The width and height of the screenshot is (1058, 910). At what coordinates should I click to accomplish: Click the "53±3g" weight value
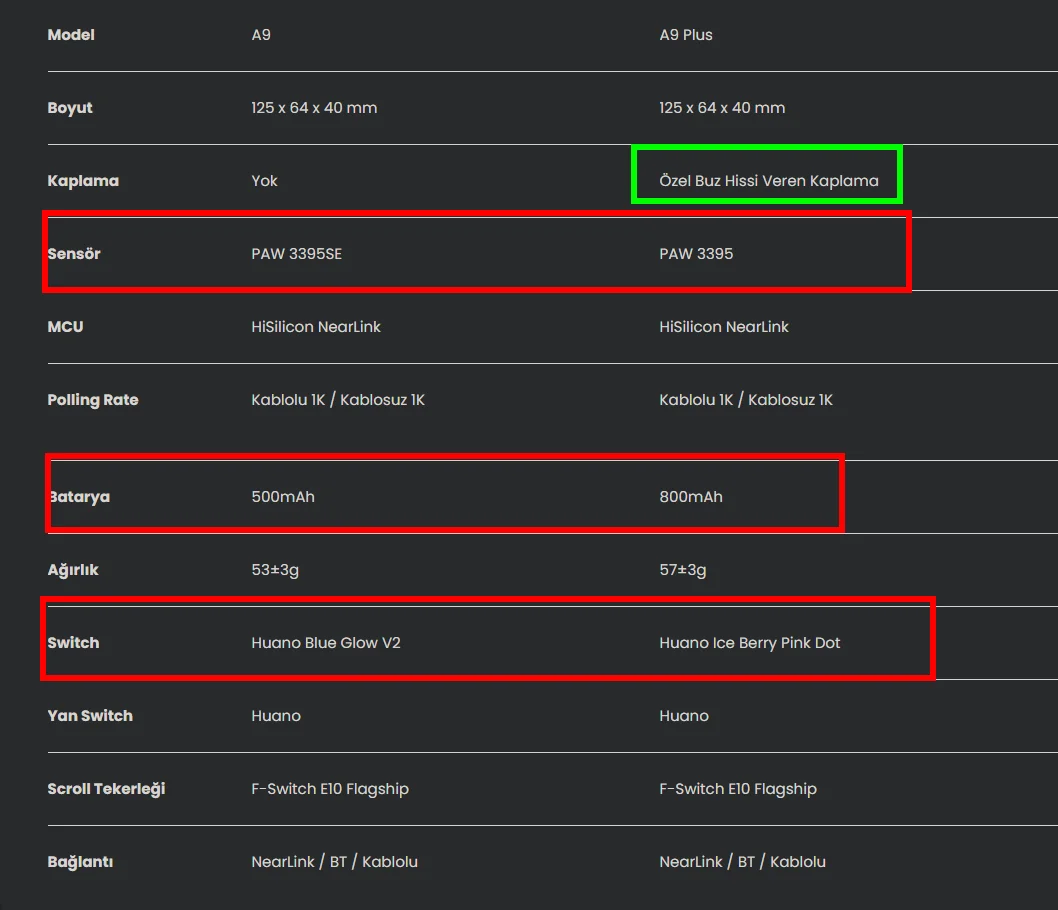coord(275,570)
